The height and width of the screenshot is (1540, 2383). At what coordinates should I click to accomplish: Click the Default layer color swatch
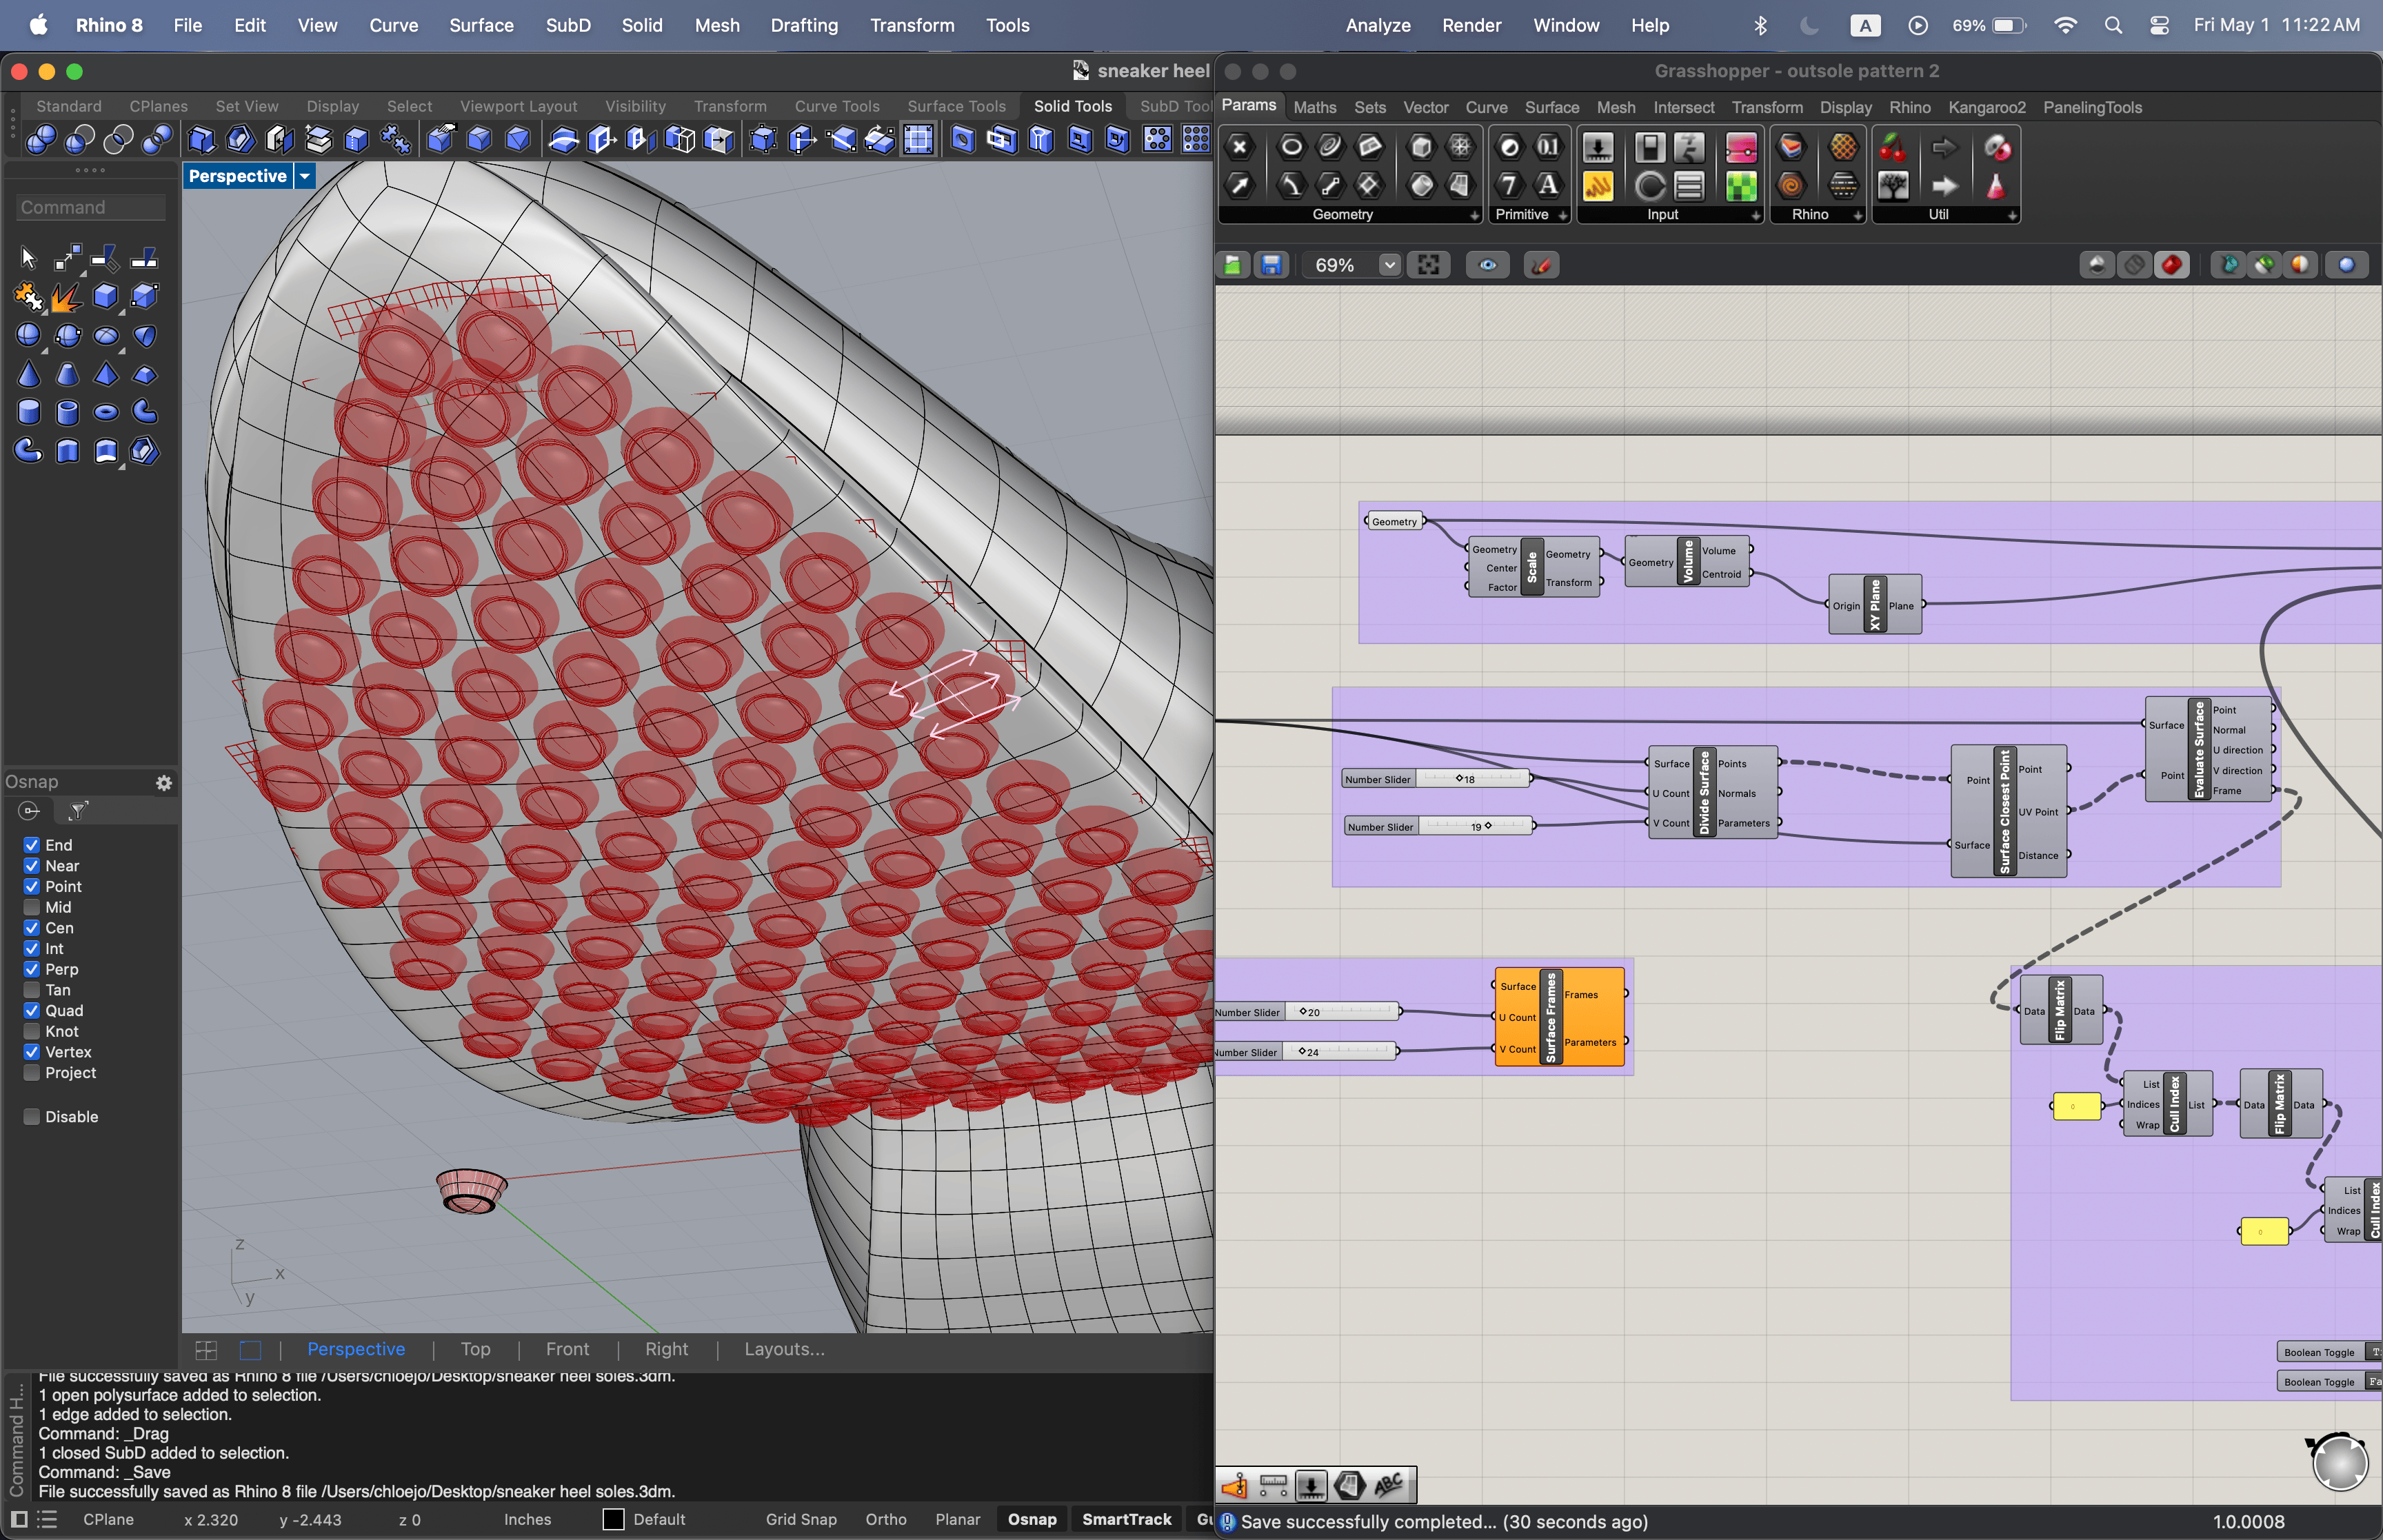tap(613, 1519)
